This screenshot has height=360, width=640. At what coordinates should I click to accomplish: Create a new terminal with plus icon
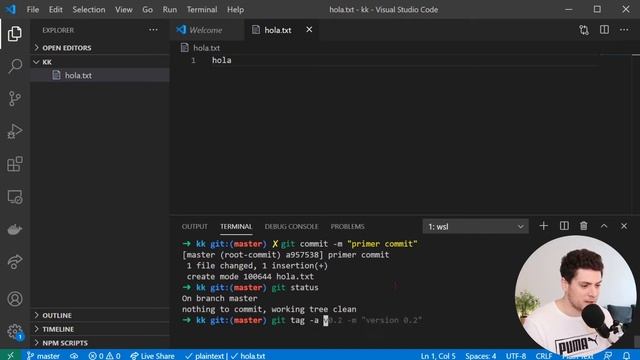coord(543,226)
